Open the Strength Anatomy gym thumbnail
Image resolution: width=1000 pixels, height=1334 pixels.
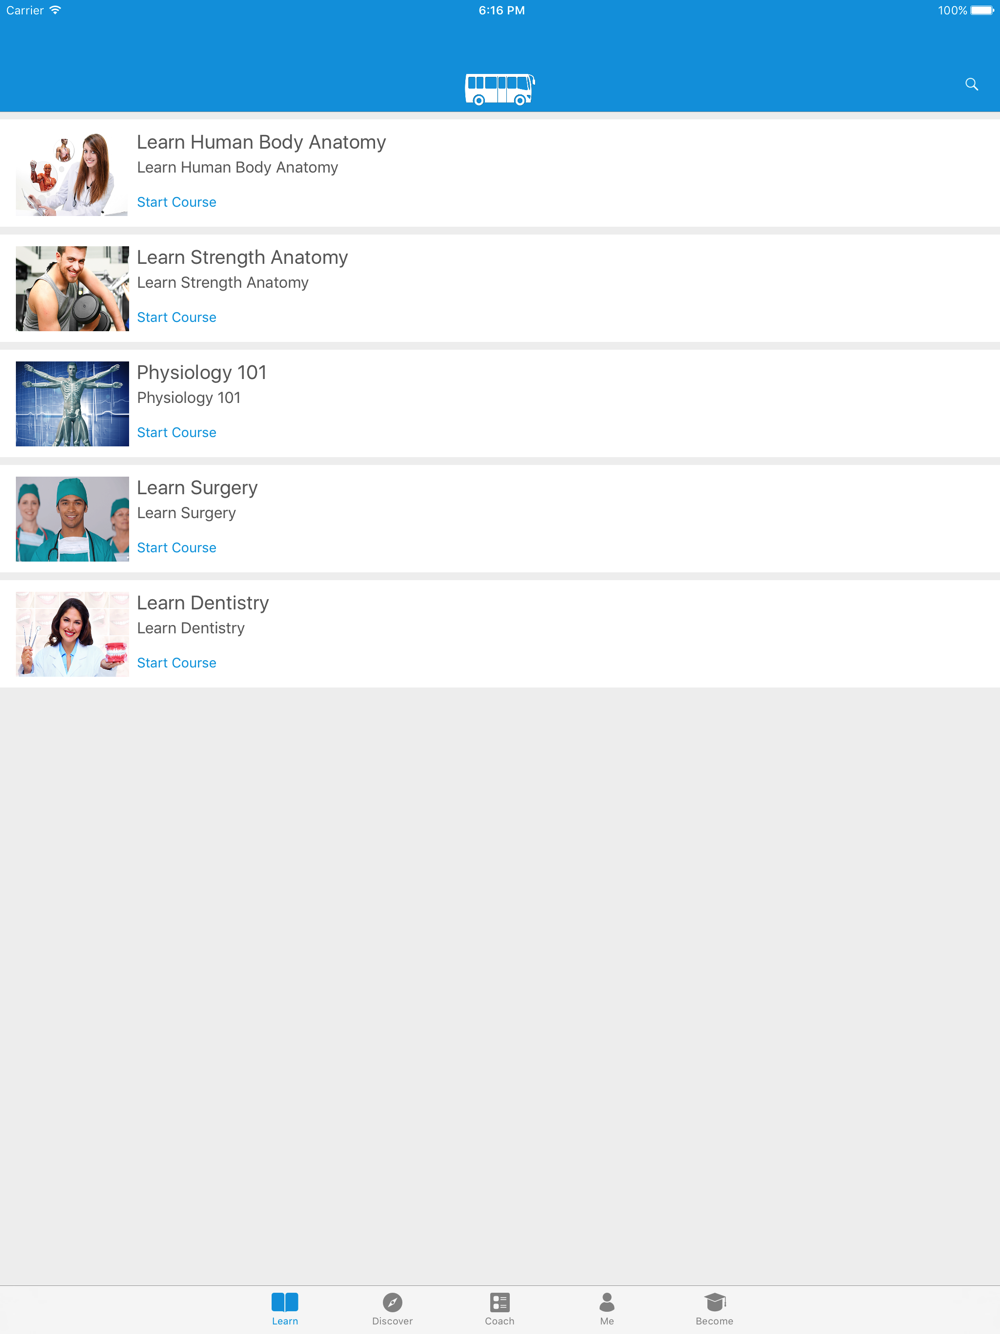[72, 288]
